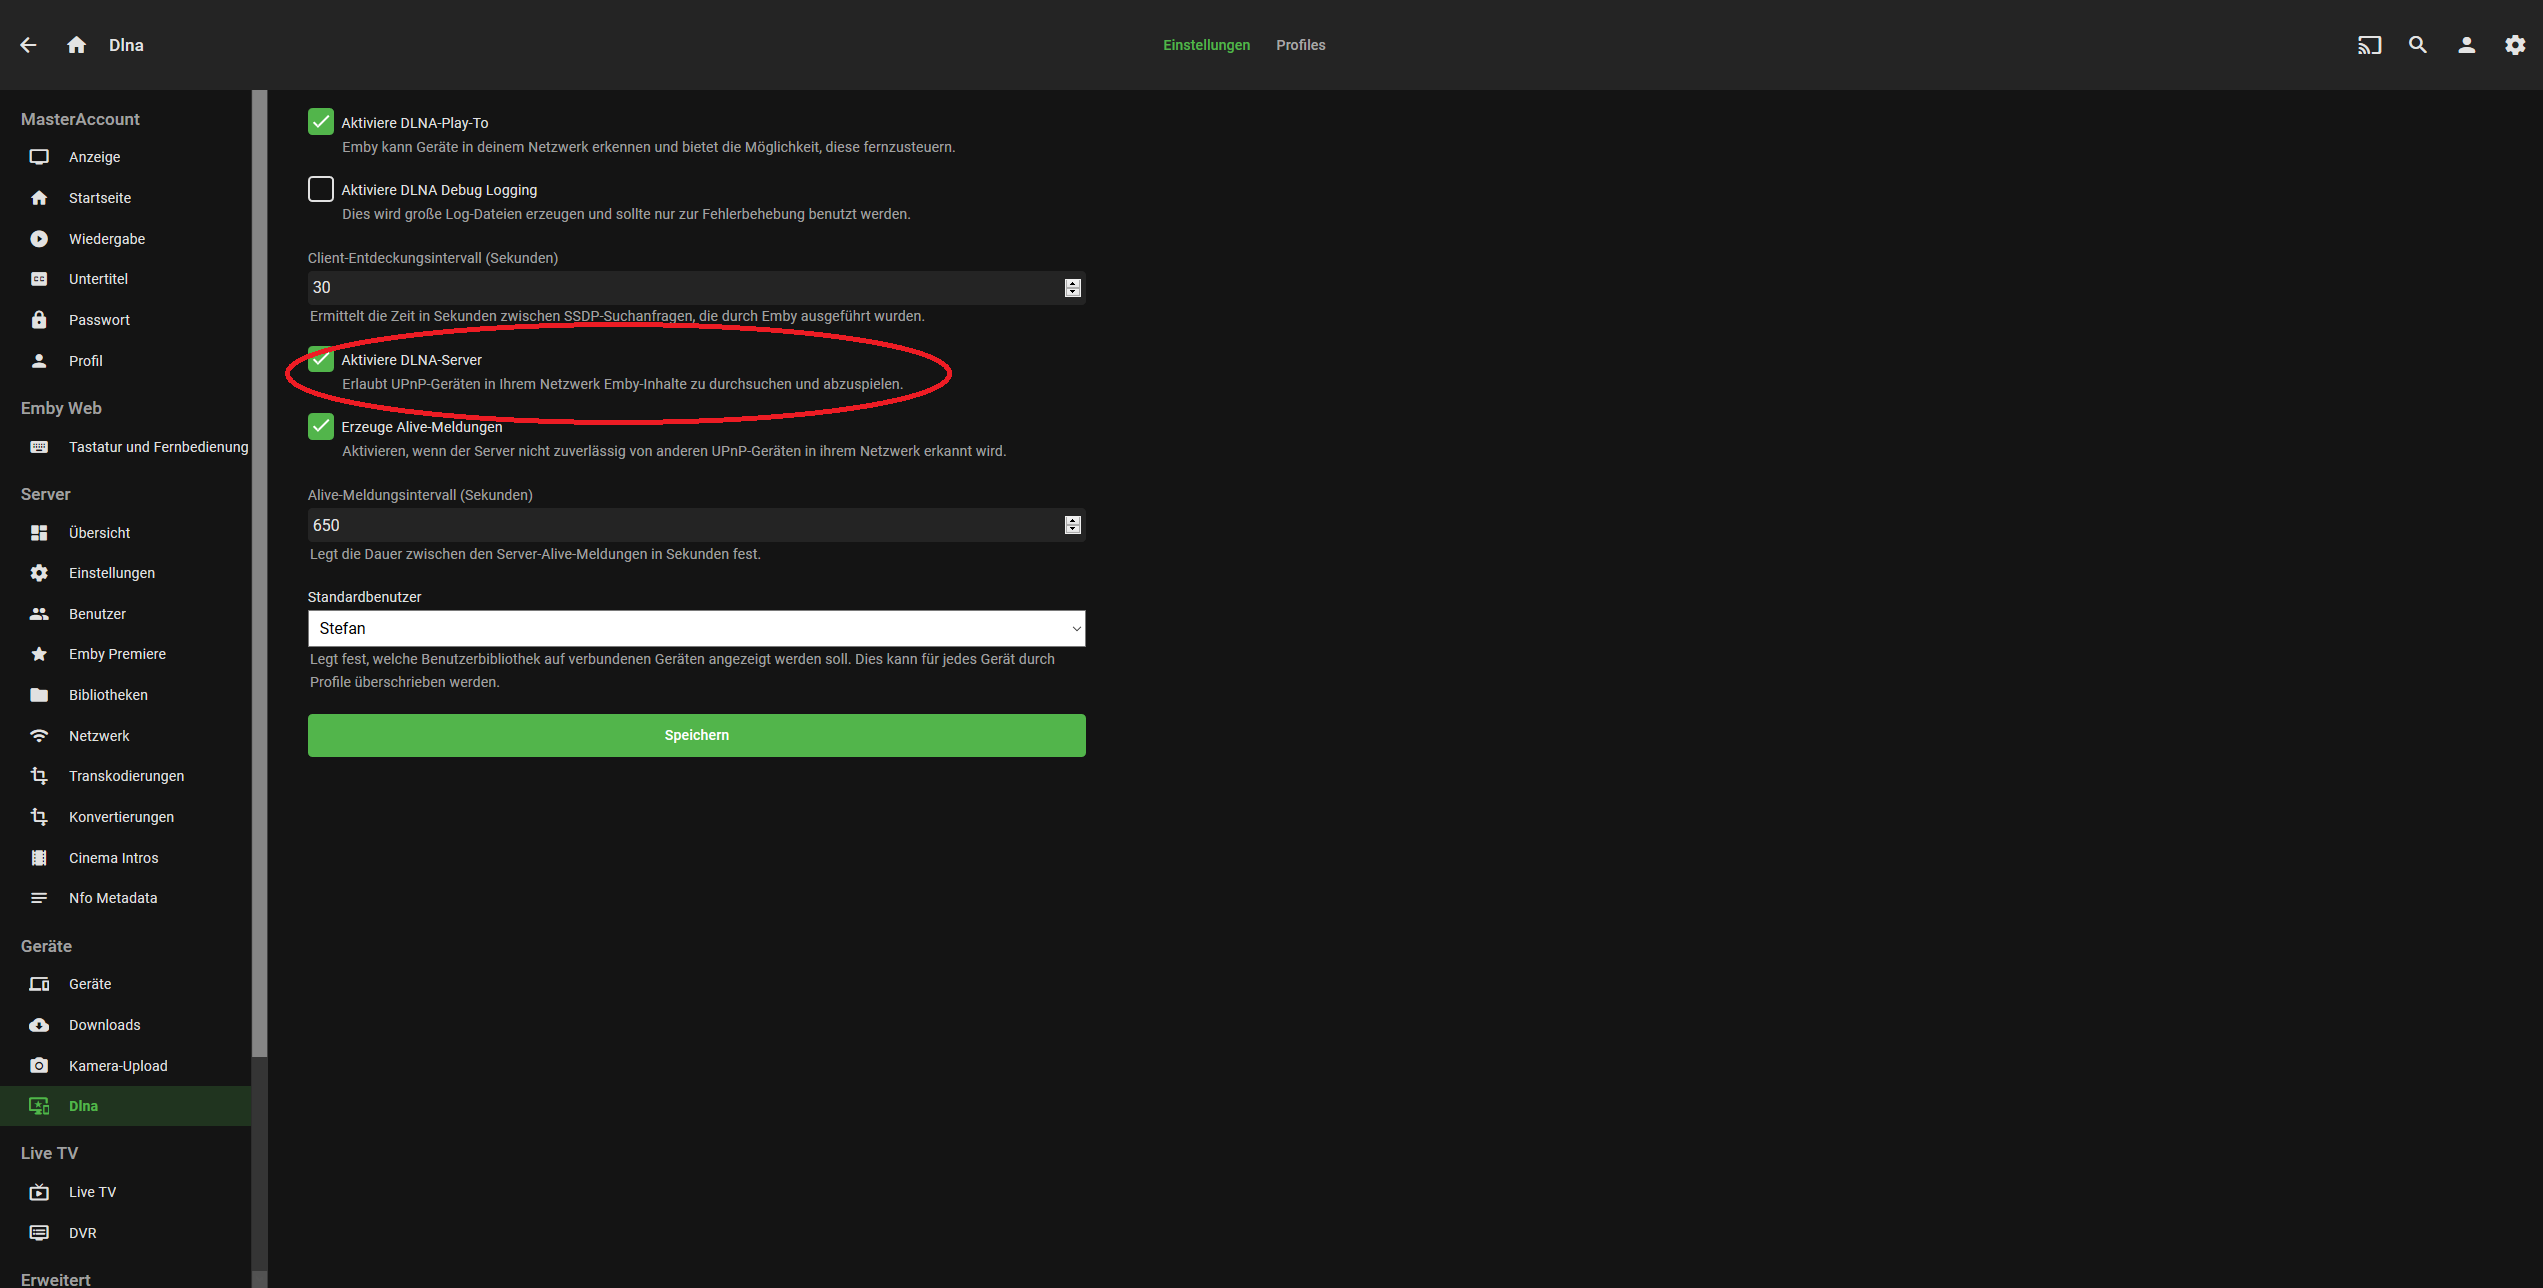This screenshot has height=1288, width=2543.
Task: Click the Netzwerk wifi icon
Action: pyautogui.click(x=39, y=736)
